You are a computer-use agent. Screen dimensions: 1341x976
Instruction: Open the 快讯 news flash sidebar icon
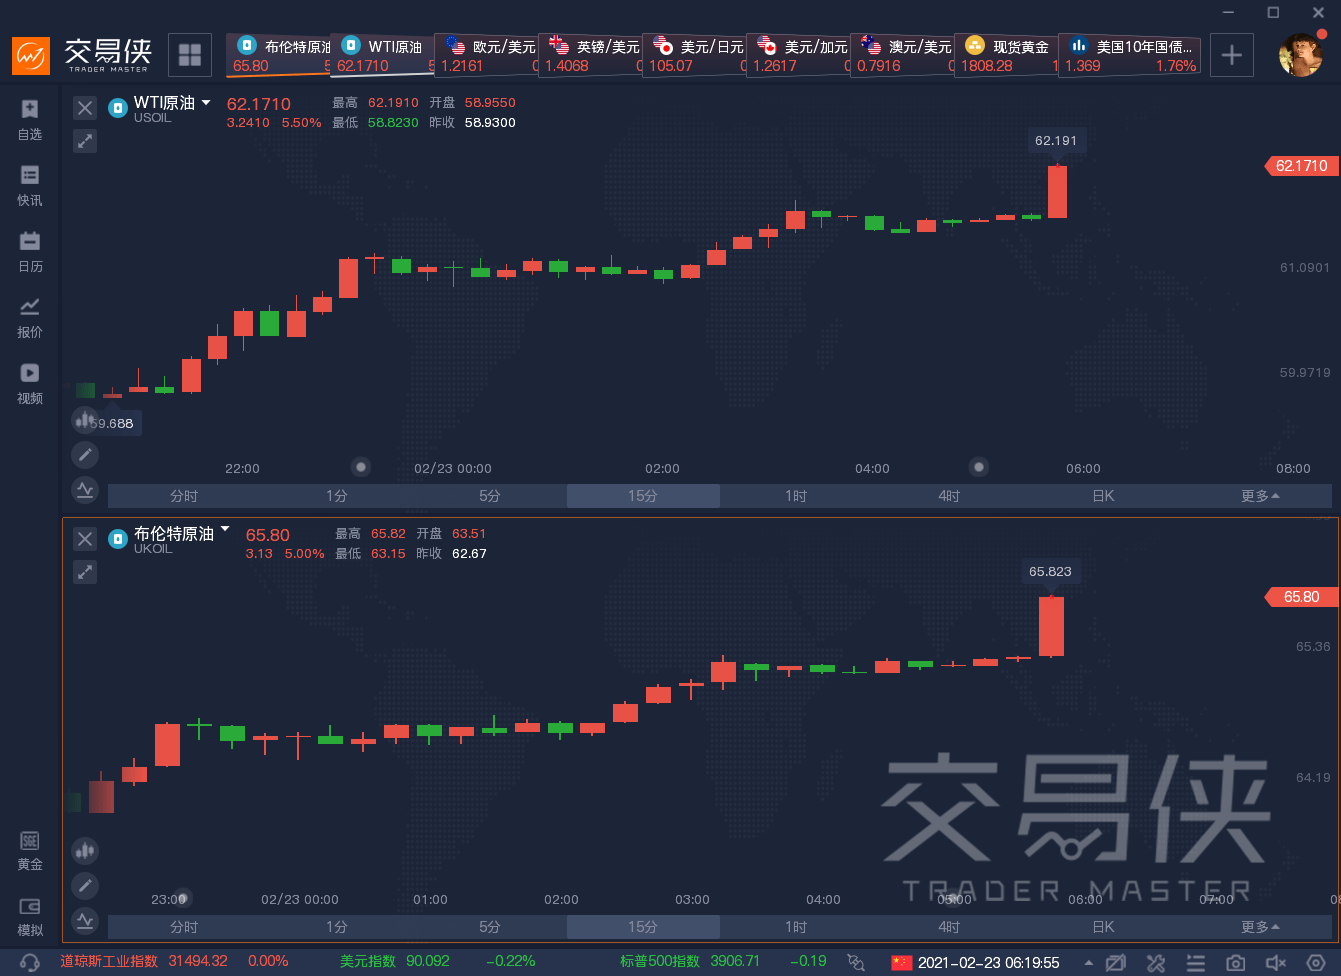pos(30,185)
